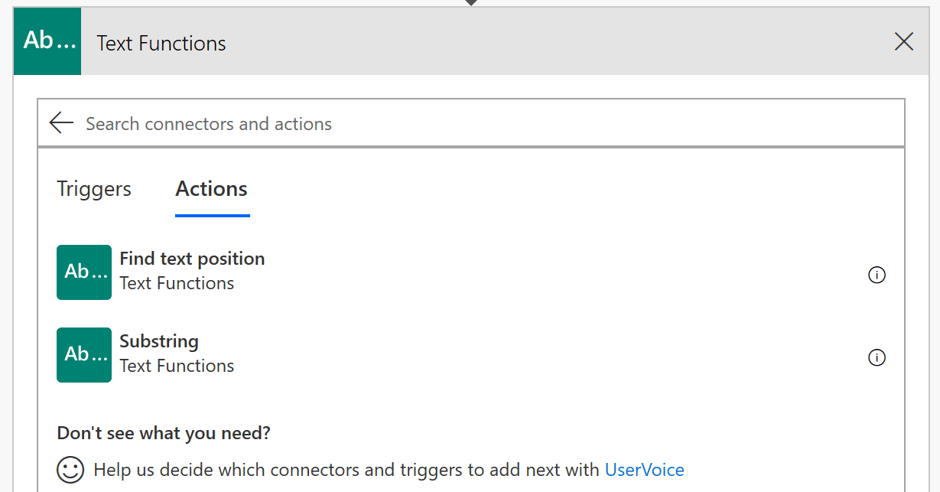Select the Actions tab
The width and height of the screenshot is (940, 492).
tap(212, 189)
